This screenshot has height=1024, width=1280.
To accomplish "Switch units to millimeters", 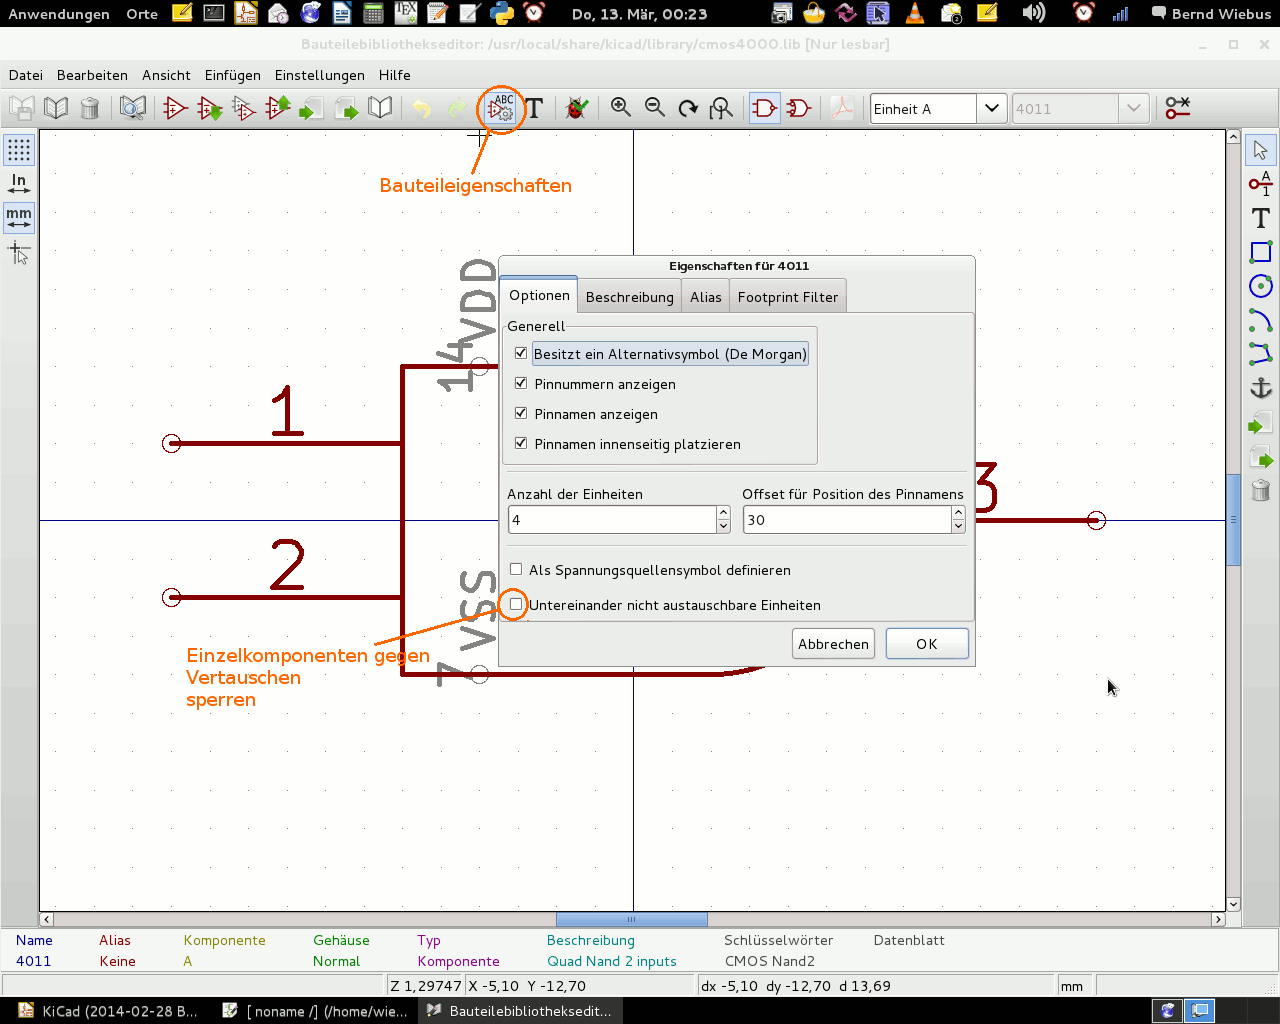I will [x=19, y=217].
